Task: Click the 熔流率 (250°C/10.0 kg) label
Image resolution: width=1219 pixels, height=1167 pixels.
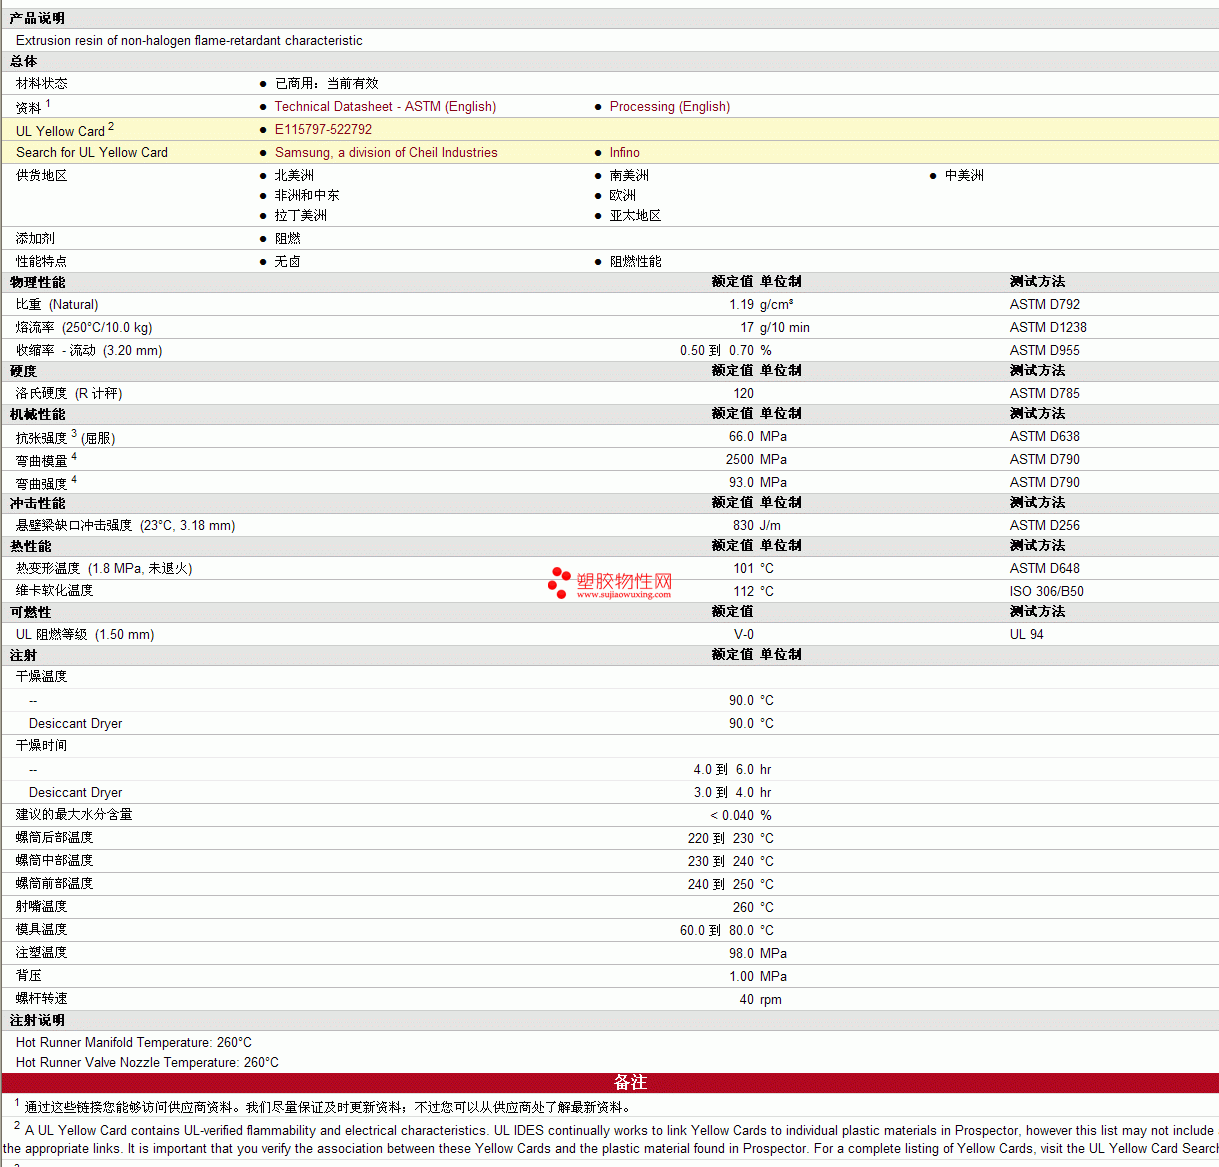Action: click(84, 328)
